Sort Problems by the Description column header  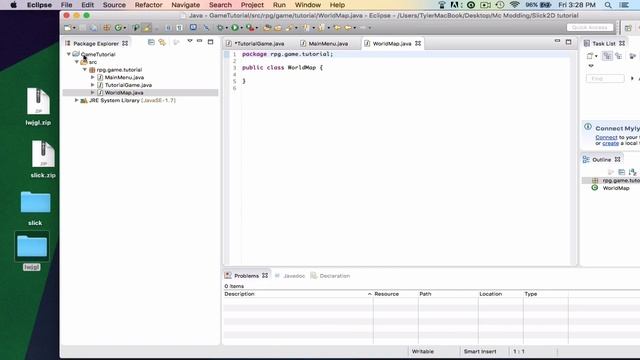298,294
